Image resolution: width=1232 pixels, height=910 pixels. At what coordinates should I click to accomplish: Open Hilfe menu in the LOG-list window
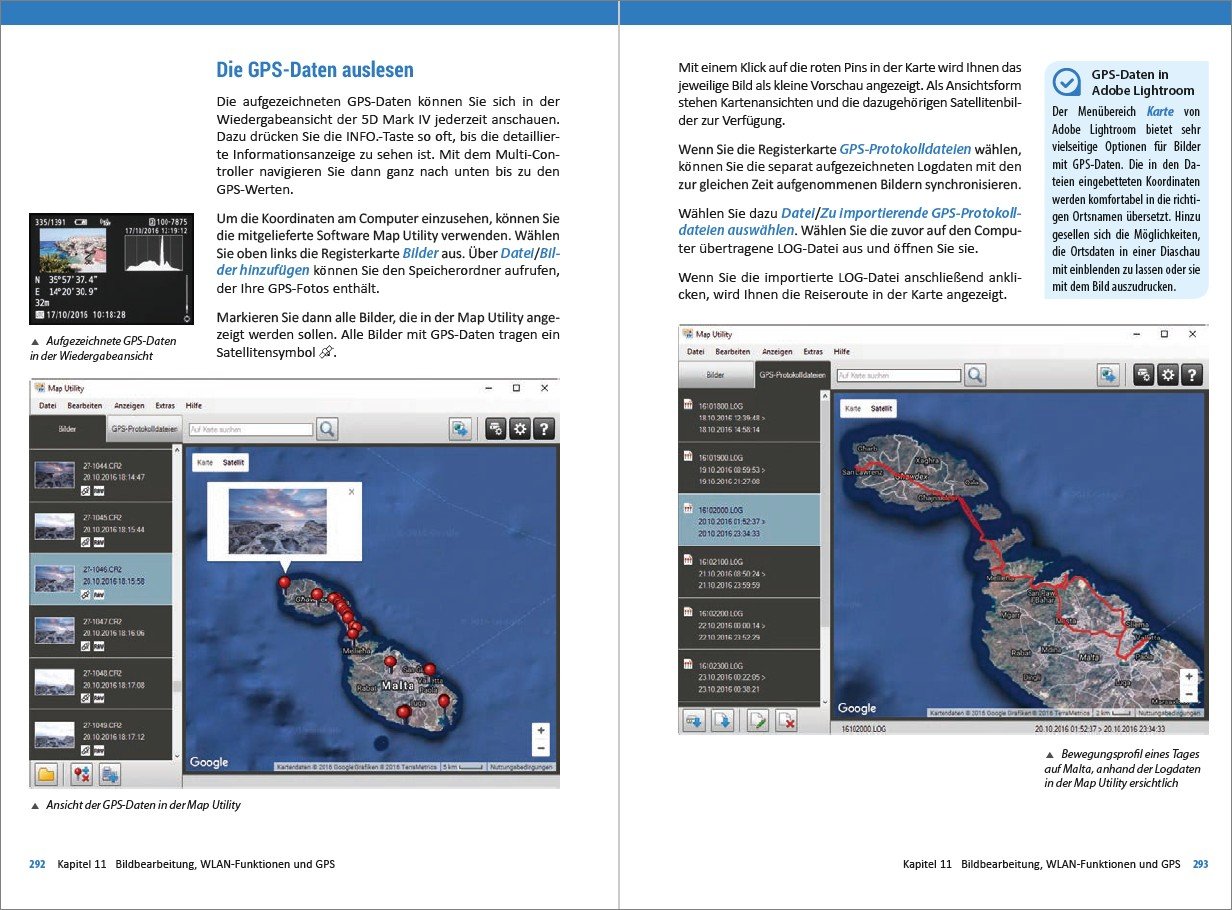click(842, 352)
